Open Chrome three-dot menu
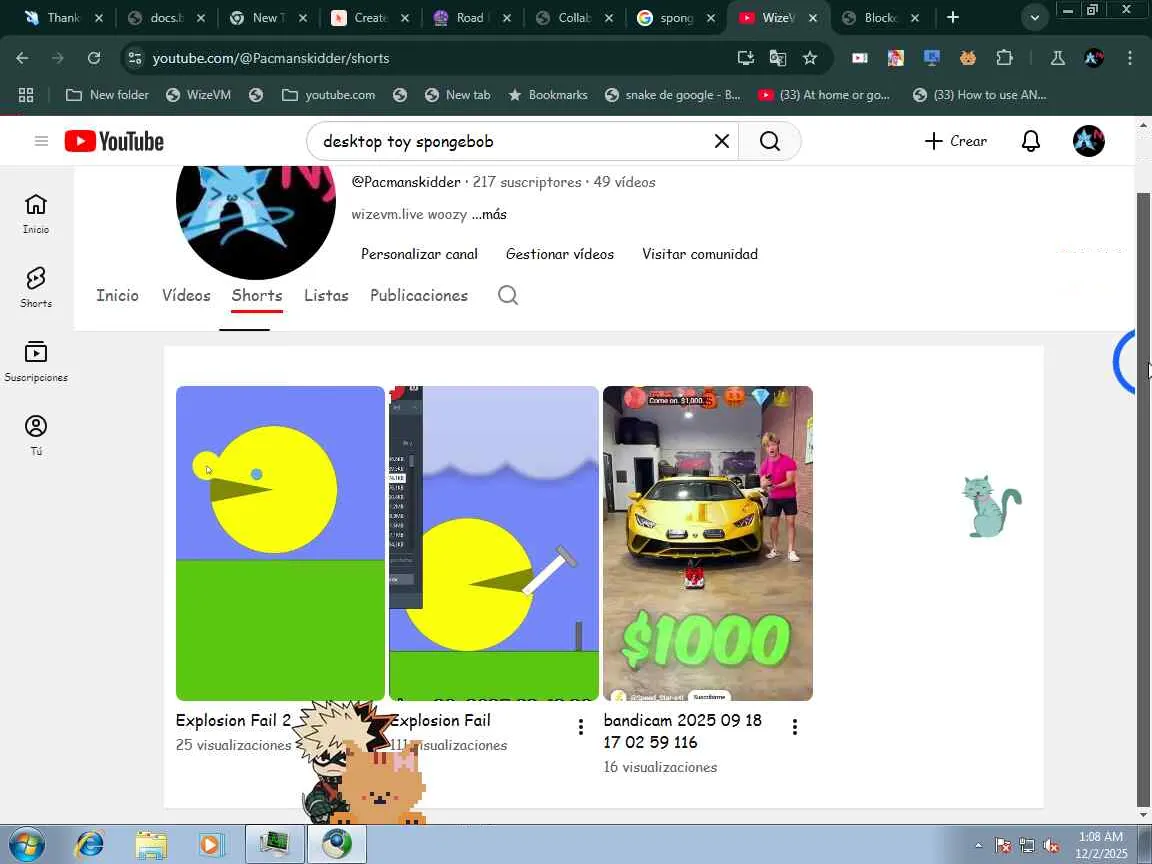 pyautogui.click(x=1130, y=58)
